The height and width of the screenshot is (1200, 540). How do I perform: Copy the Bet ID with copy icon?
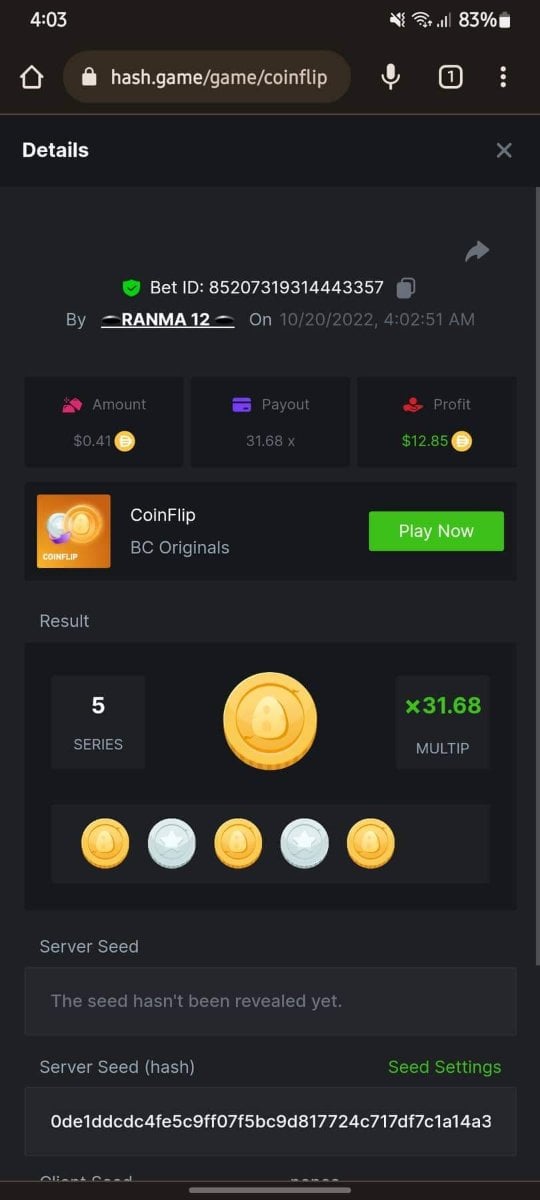pos(406,288)
